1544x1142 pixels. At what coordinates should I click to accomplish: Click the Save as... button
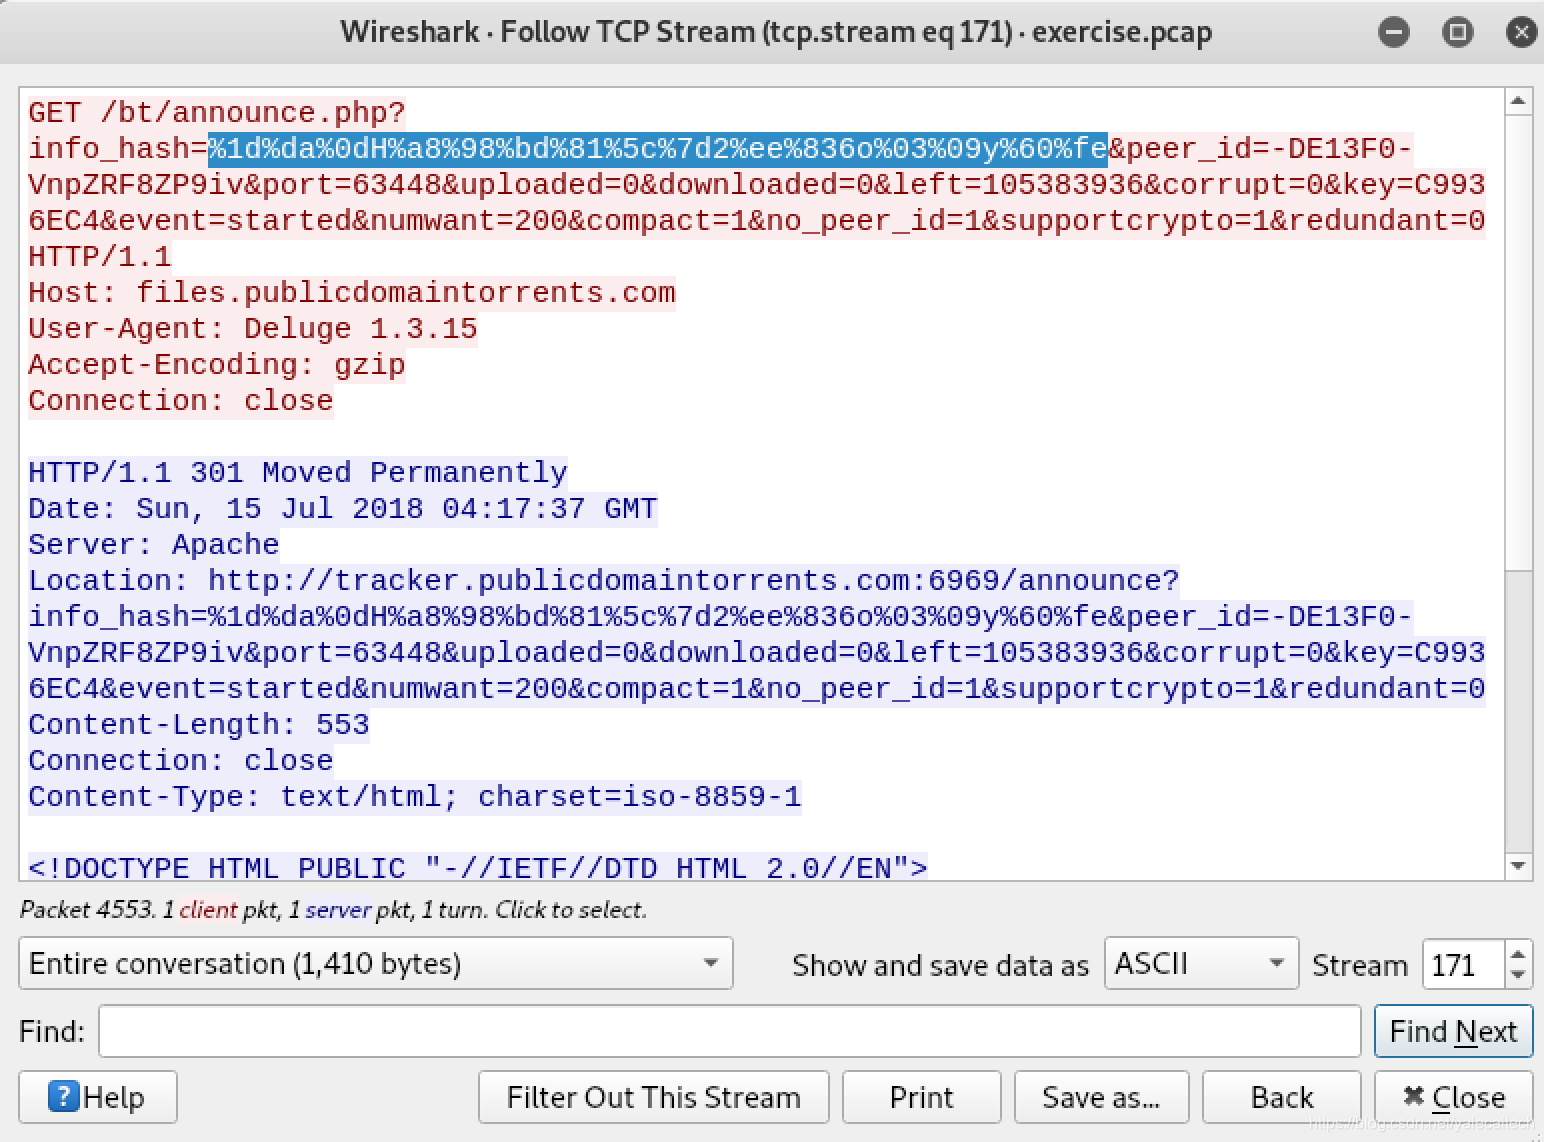1101,1097
